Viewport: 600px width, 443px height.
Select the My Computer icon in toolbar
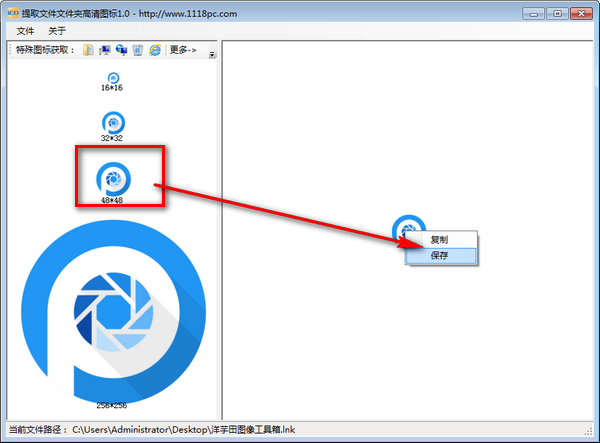click(x=105, y=49)
